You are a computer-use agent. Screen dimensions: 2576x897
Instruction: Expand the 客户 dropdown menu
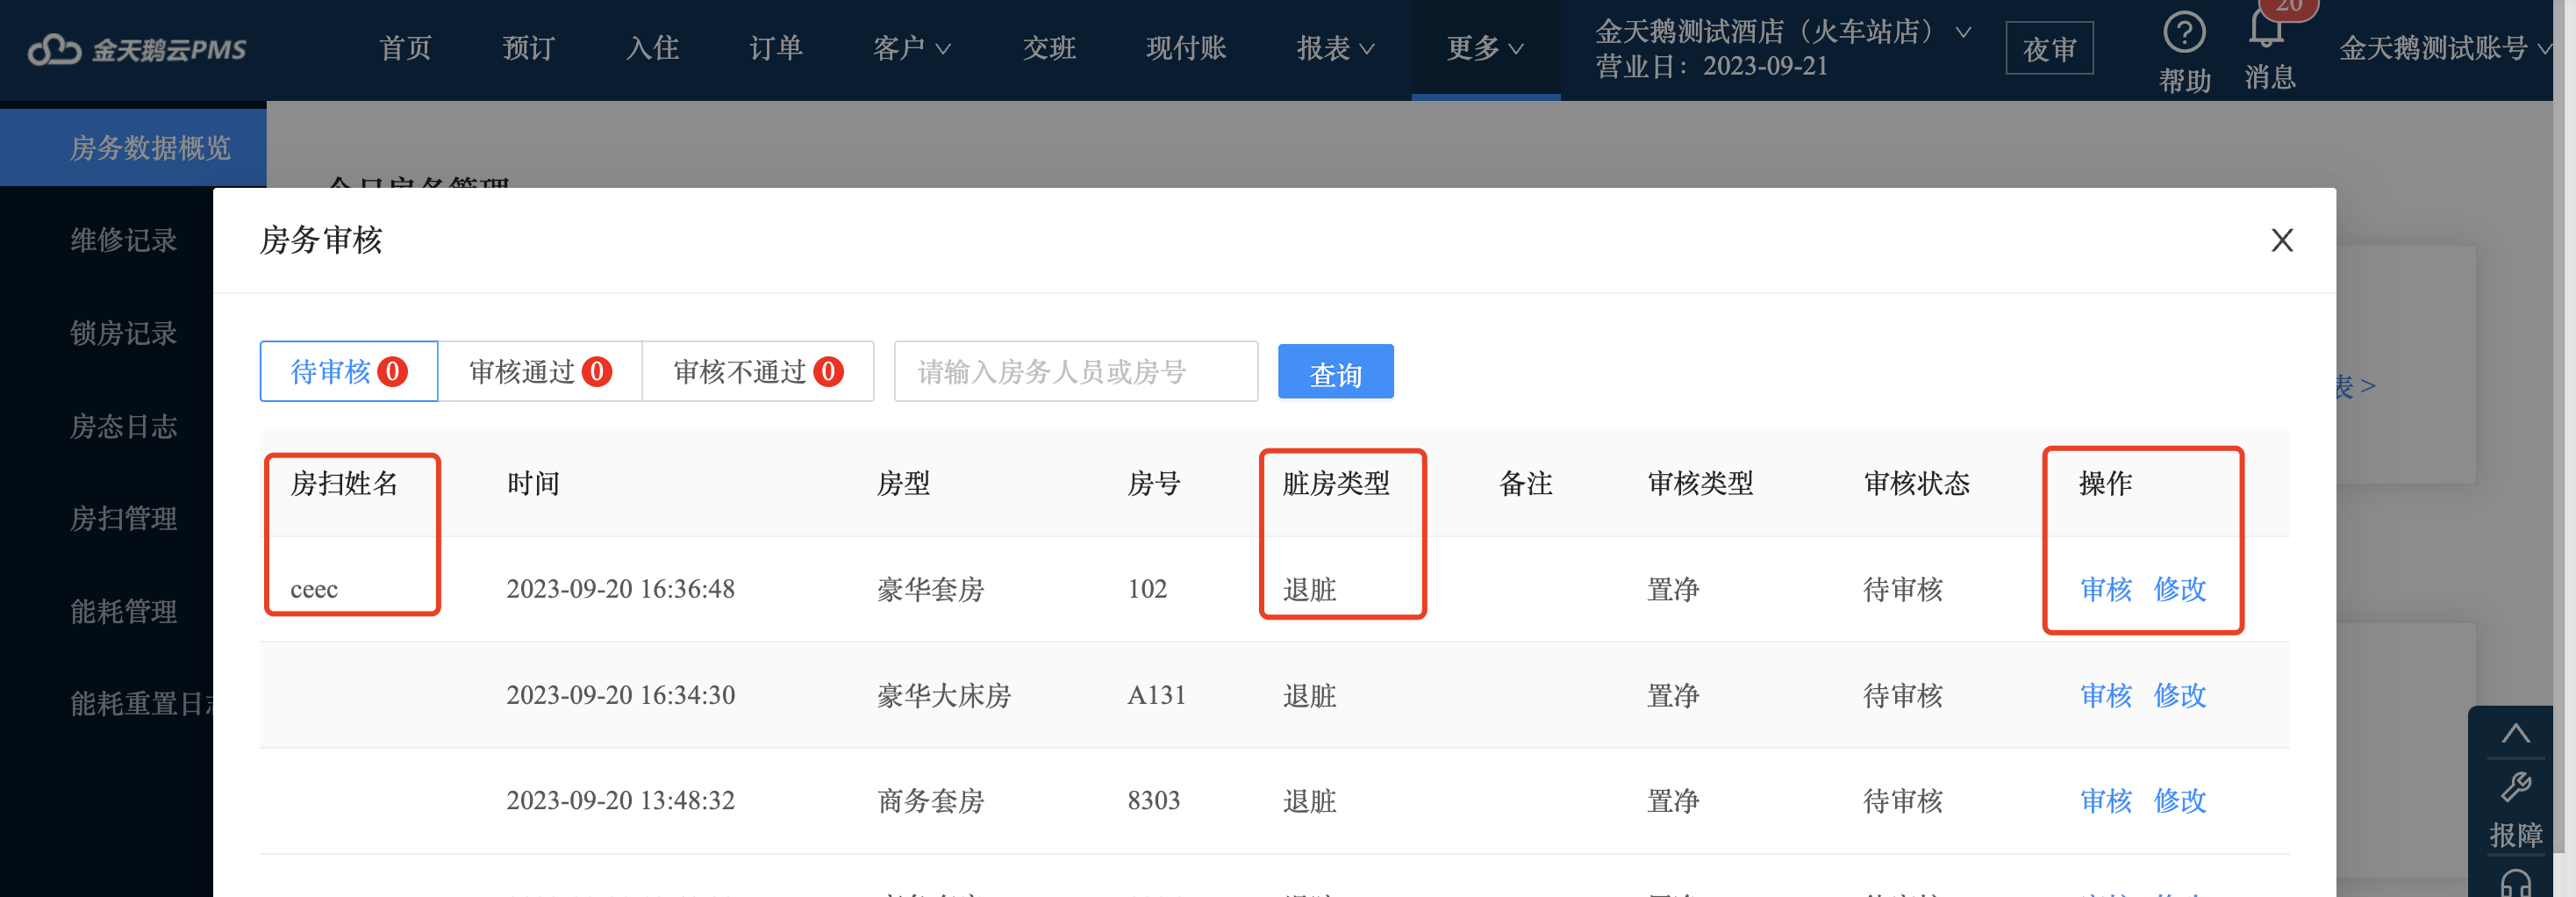(911, 48)
